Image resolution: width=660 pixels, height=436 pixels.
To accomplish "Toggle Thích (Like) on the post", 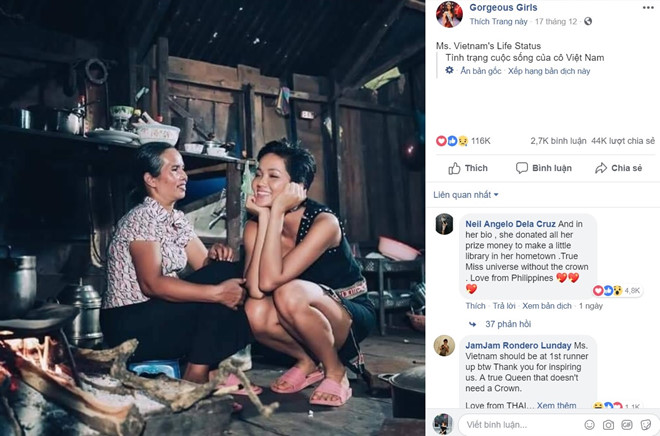I will tap(467, 168).
